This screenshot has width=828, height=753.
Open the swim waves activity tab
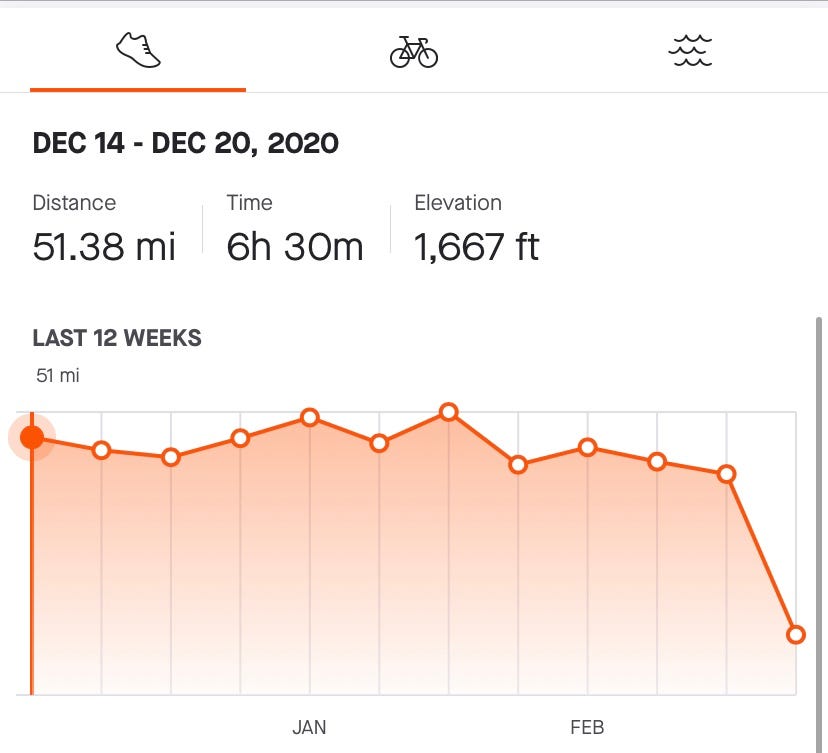(x=690, y=51)
